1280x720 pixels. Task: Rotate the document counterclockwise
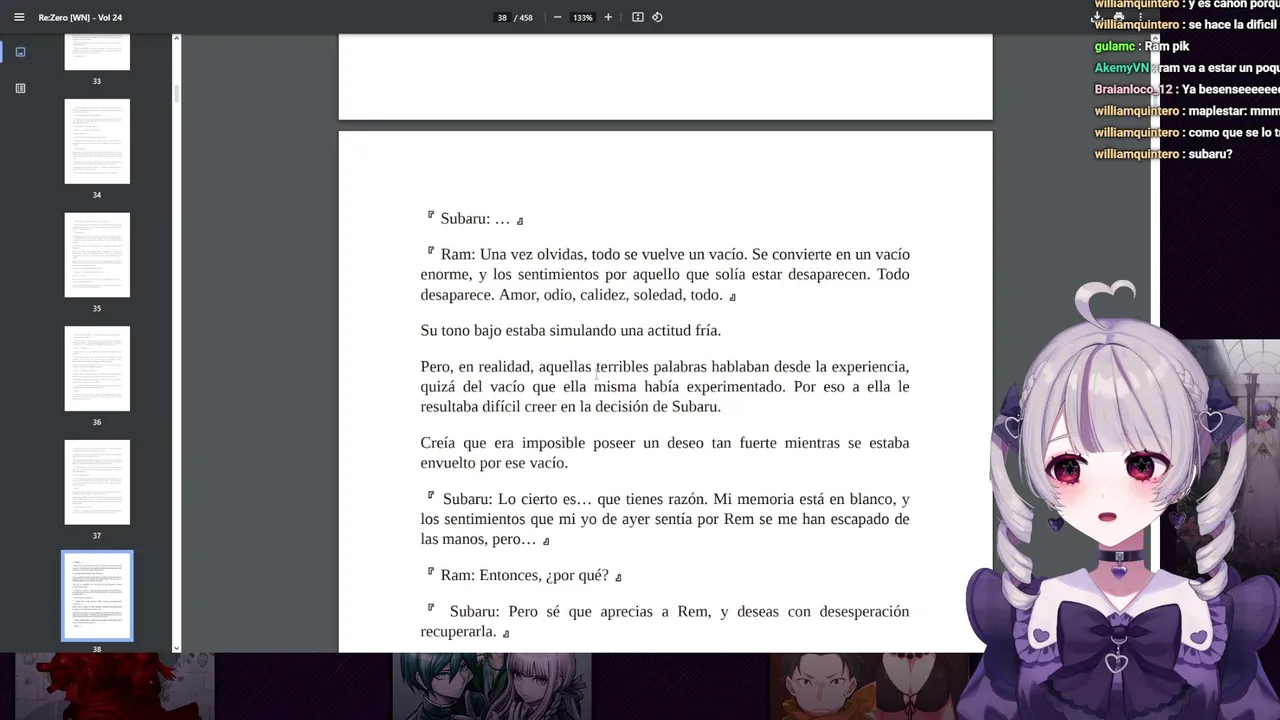tap(657, 17)
